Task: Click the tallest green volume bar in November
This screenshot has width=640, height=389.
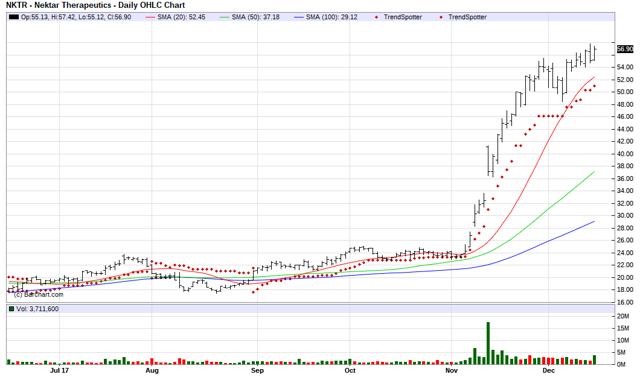Action: pyautogui.click(x=488, y=343)
